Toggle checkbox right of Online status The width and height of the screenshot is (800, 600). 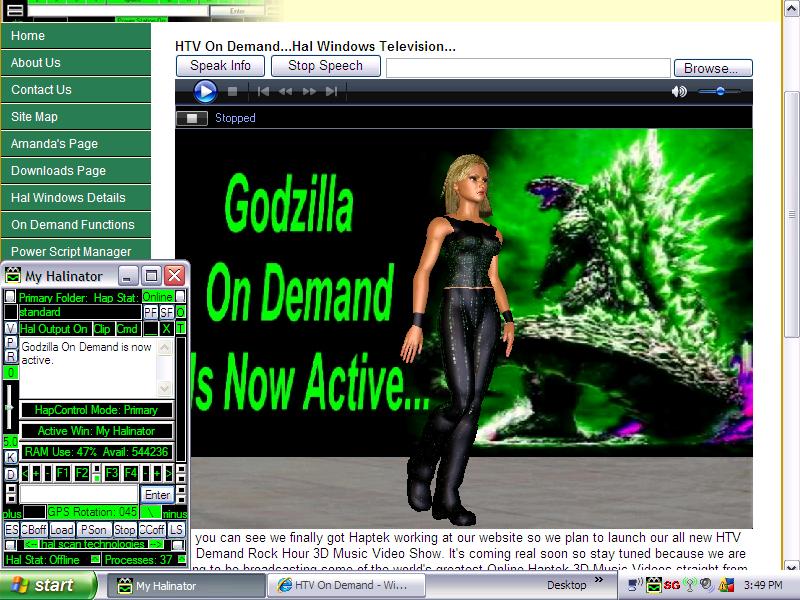tap(180, 296)
